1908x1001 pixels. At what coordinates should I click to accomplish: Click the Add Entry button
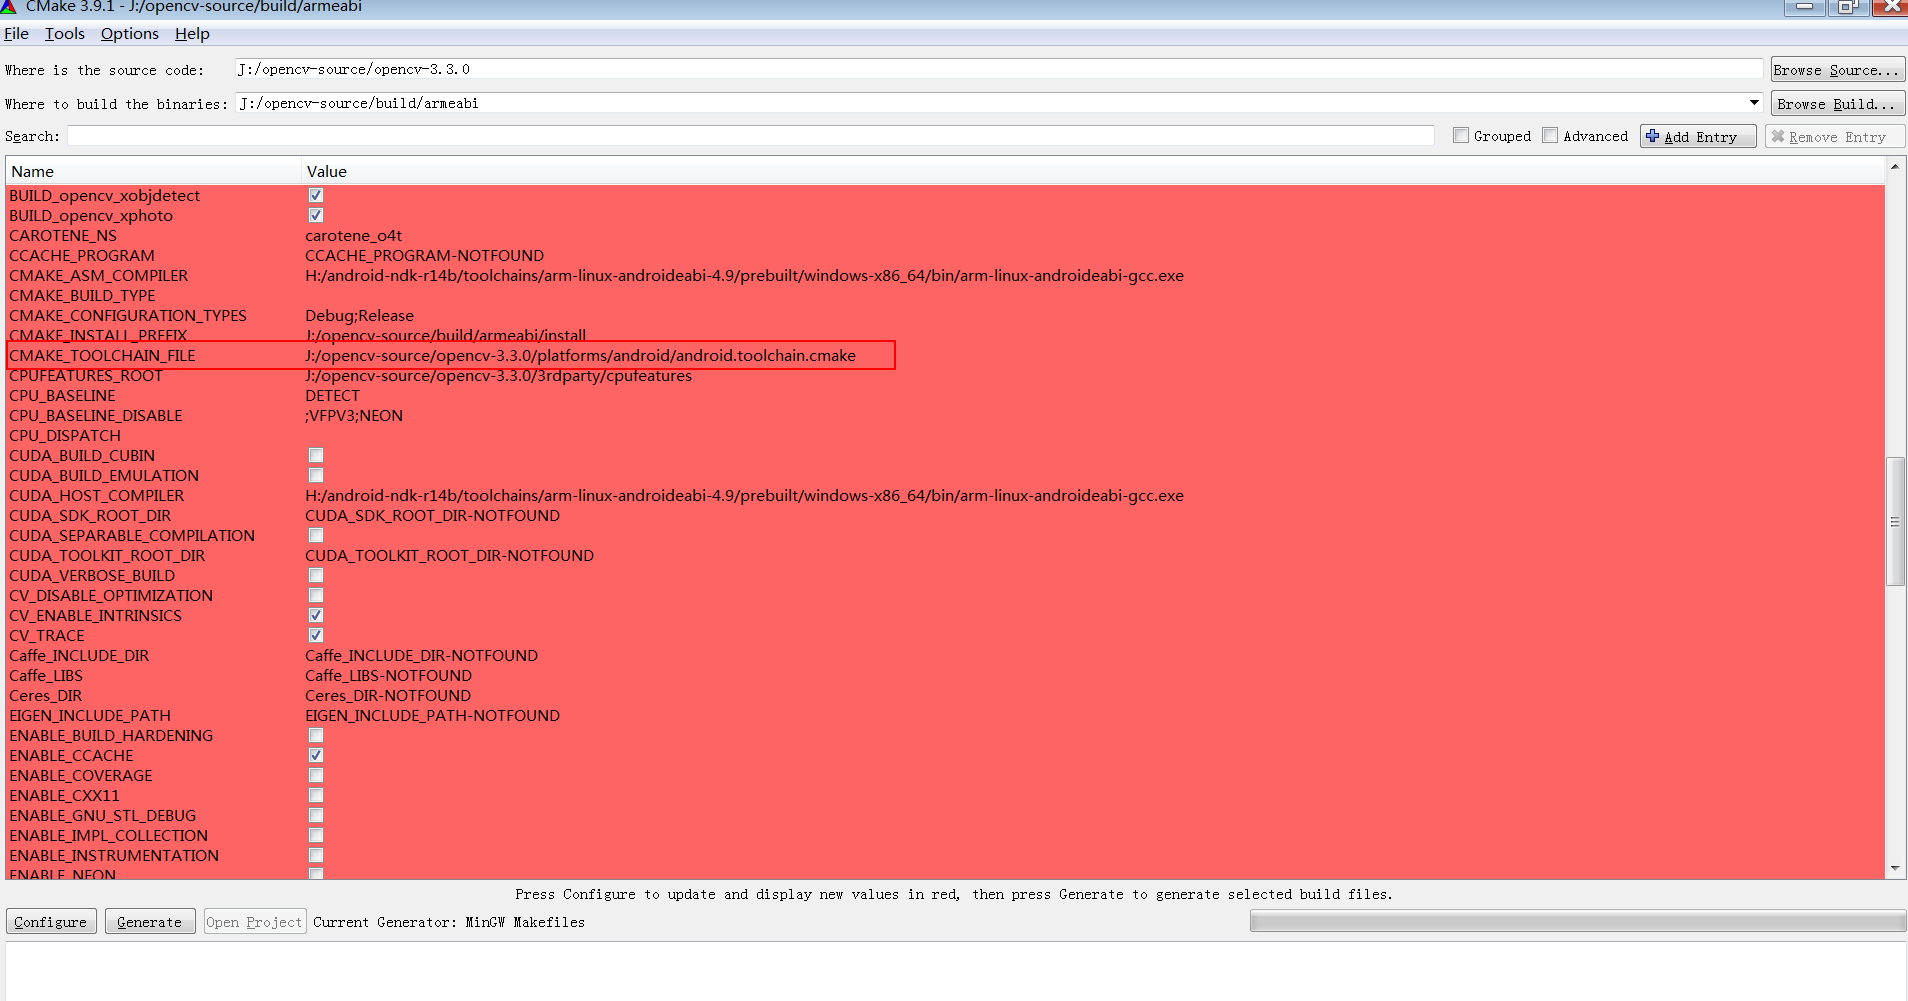pos(1697,137)
